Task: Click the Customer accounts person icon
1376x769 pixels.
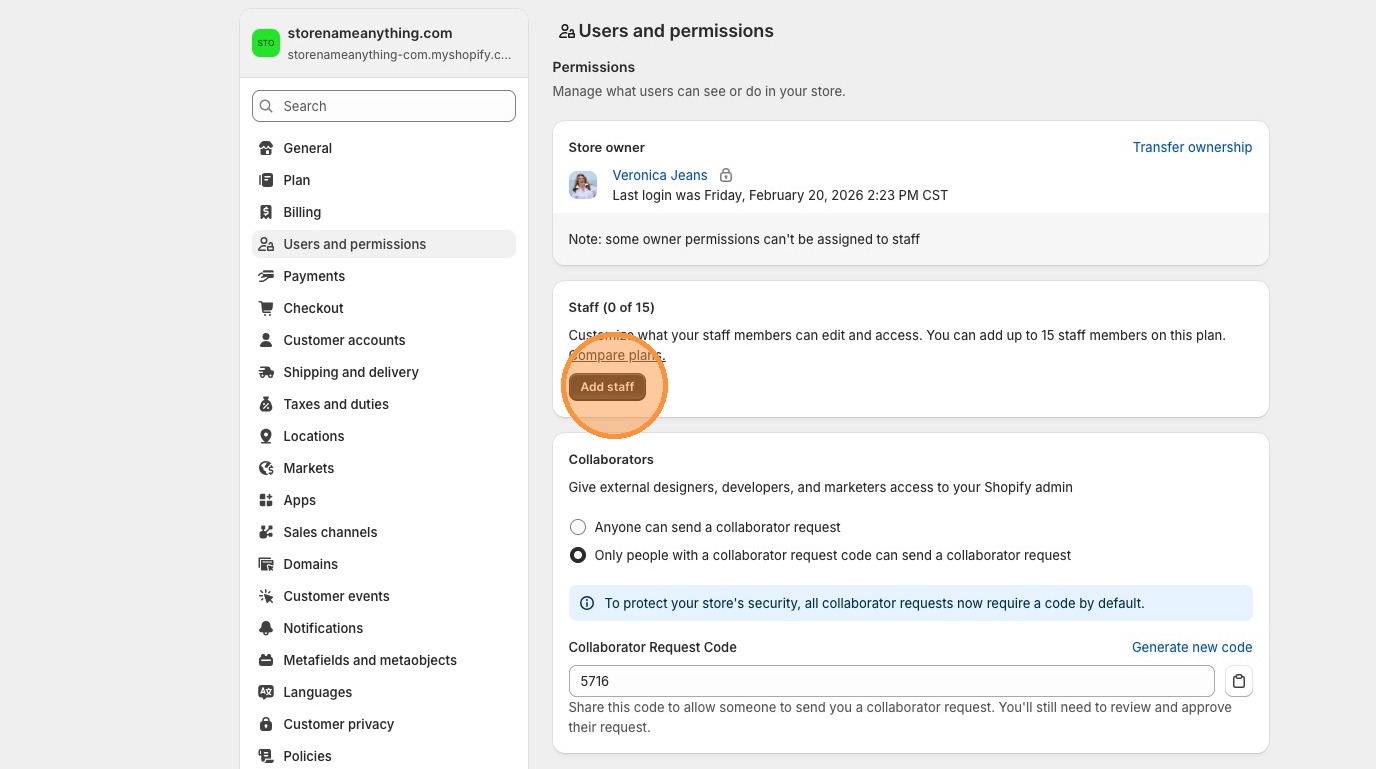Action: click(x=266, y=340)
